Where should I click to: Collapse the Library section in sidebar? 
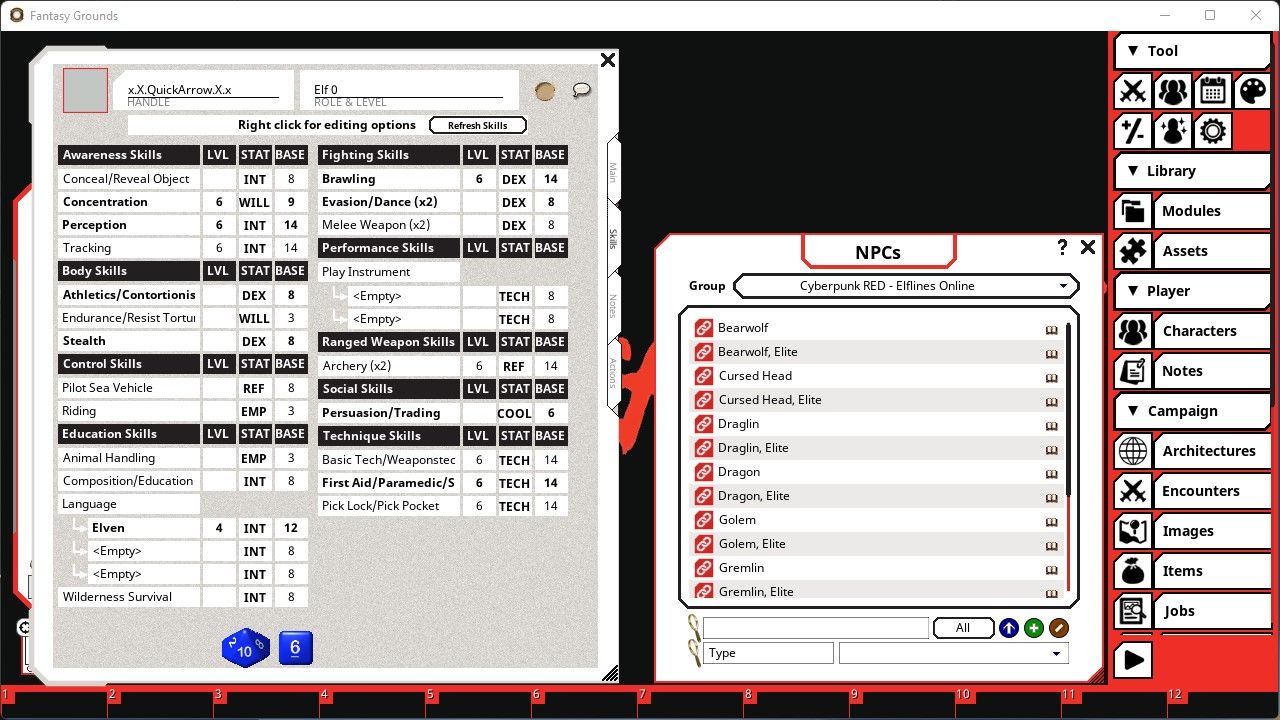pos(1192,171)
